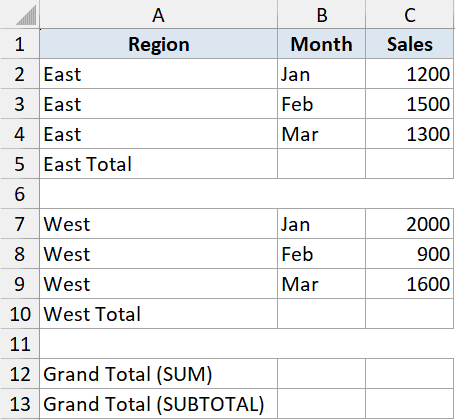Click Jan in row 2
This screenshot has width=455, height=420.
click(x=321, y=74)
